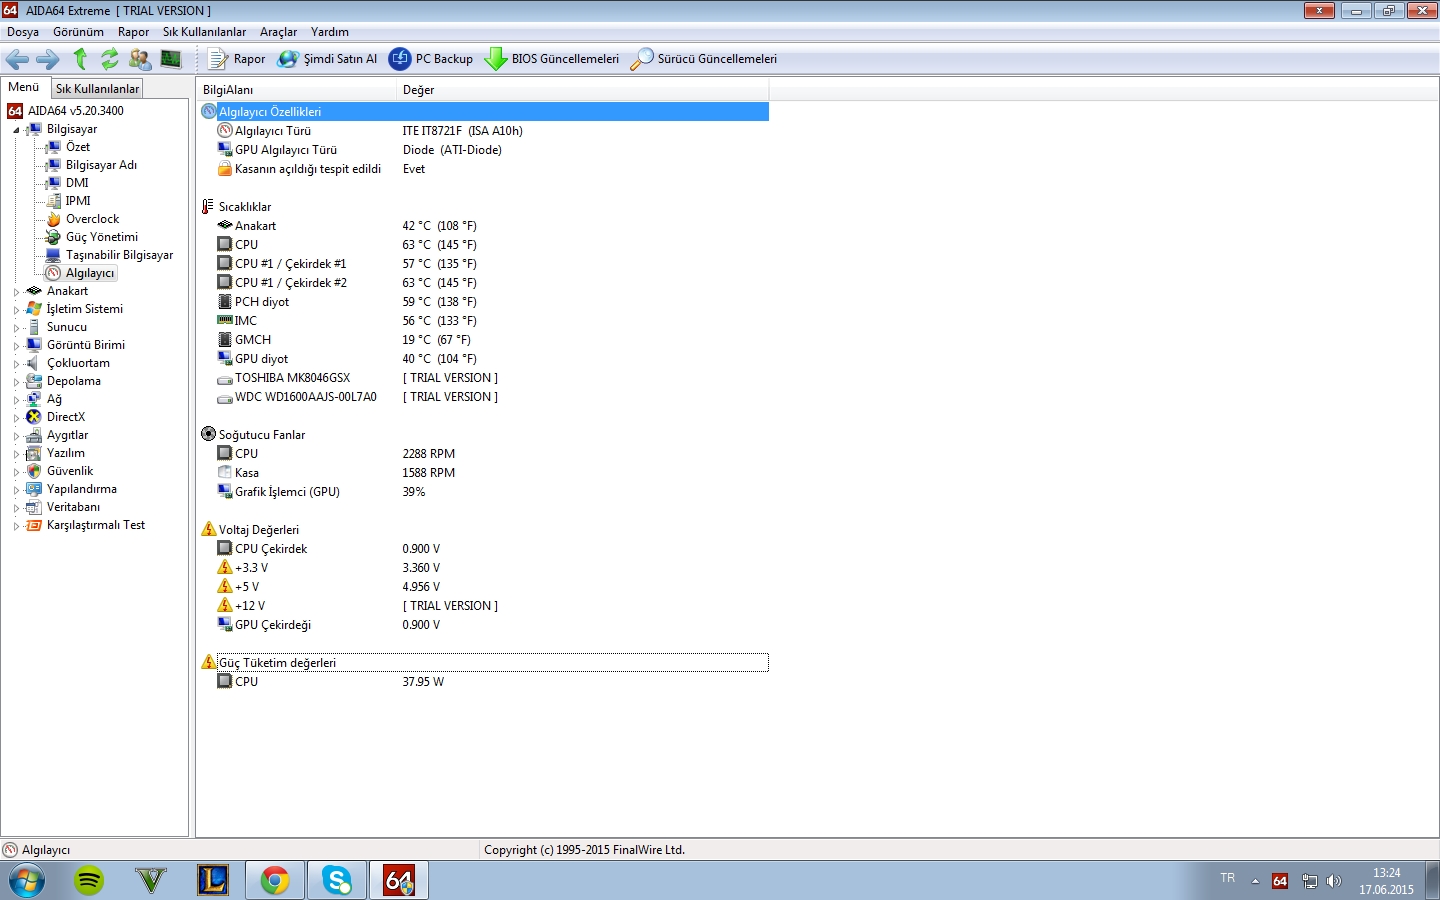Screen dimensions: 1440x900
Task: Click the AIDA64 system tray icon
Action: tap(1280, 881)
